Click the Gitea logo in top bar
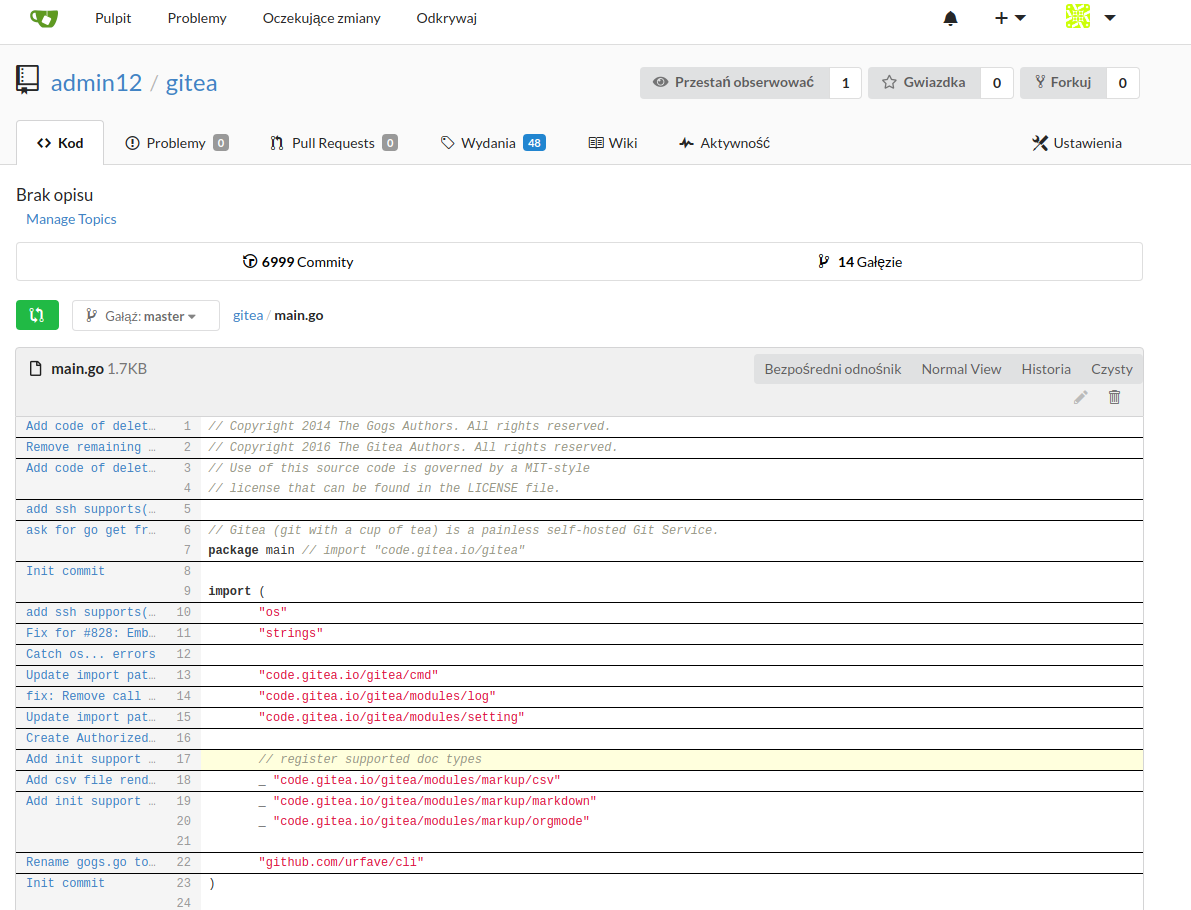Viewport: 1191px width, 910px height. click(44, 18)
